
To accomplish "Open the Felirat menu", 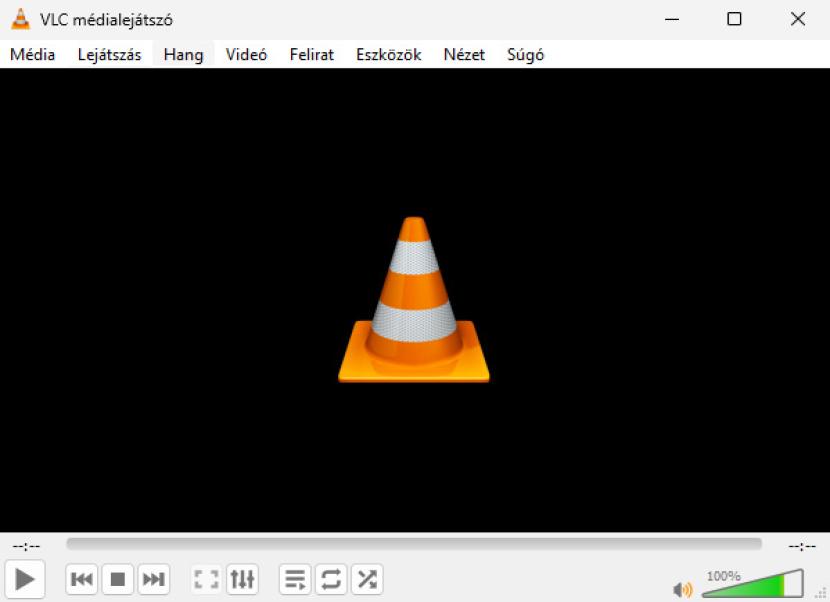I will tap(311, 55).
